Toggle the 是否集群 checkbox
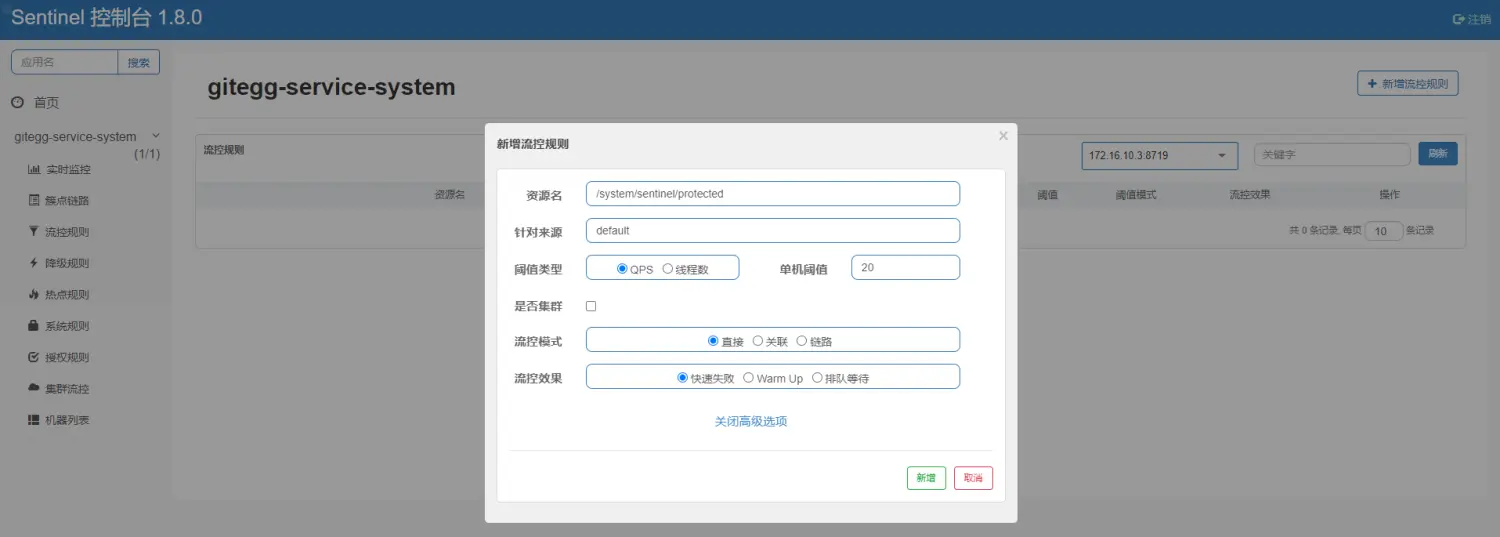This screenshot has width=1500, height=537. [591, 306]
